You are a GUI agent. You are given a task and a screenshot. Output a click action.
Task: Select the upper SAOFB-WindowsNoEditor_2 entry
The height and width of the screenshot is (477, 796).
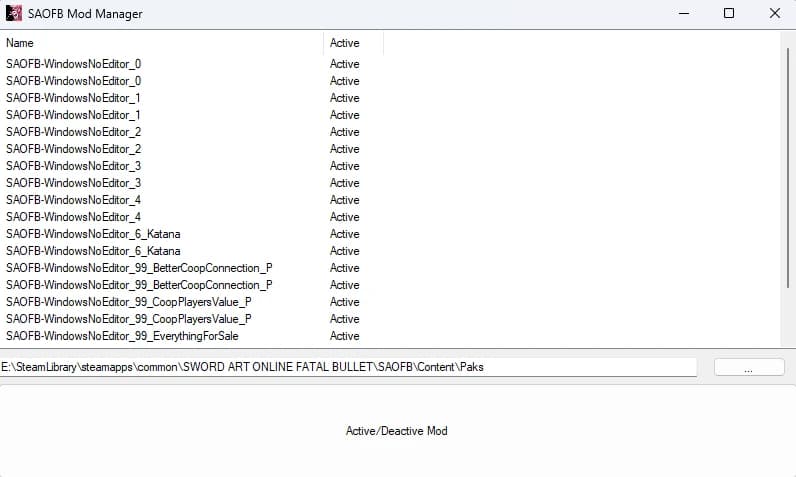(x=74, y=132)
